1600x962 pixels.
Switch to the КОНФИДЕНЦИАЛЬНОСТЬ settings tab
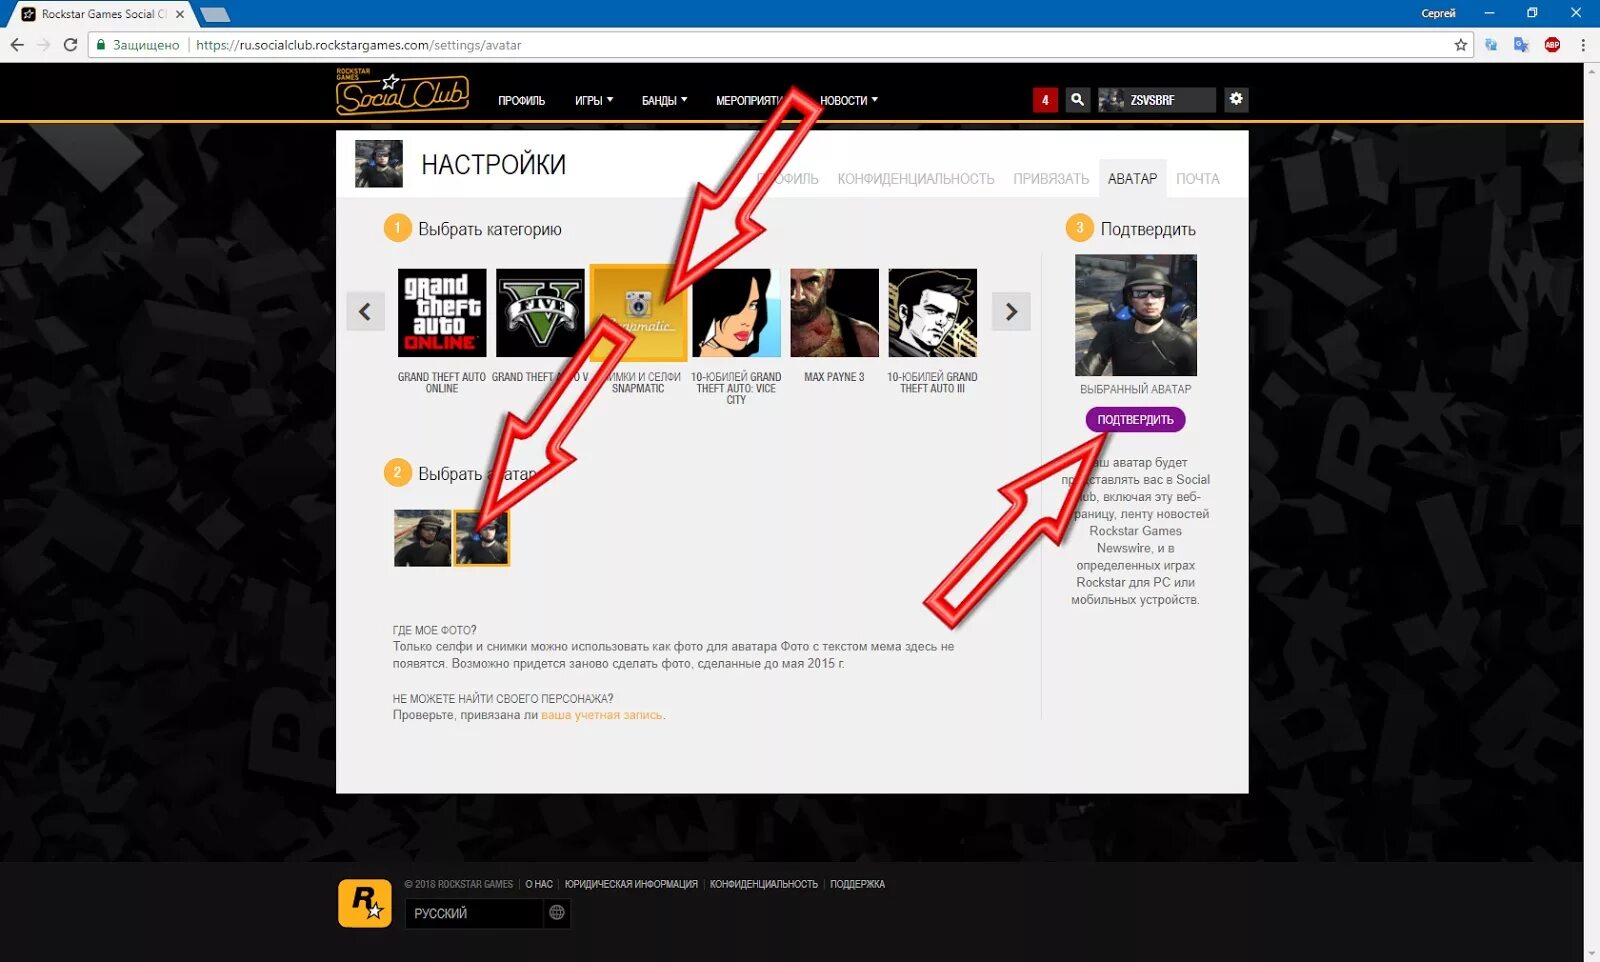(x=916, y=178)
